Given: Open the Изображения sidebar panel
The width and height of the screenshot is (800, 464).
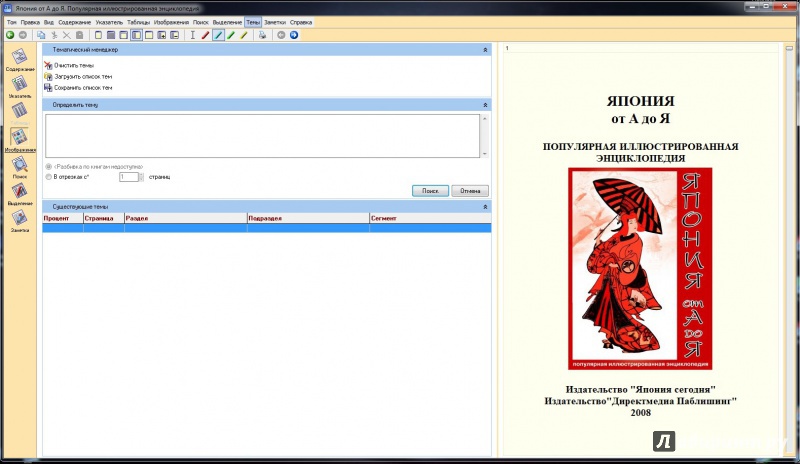Looking at the screenshot, I should click(20, 140).
